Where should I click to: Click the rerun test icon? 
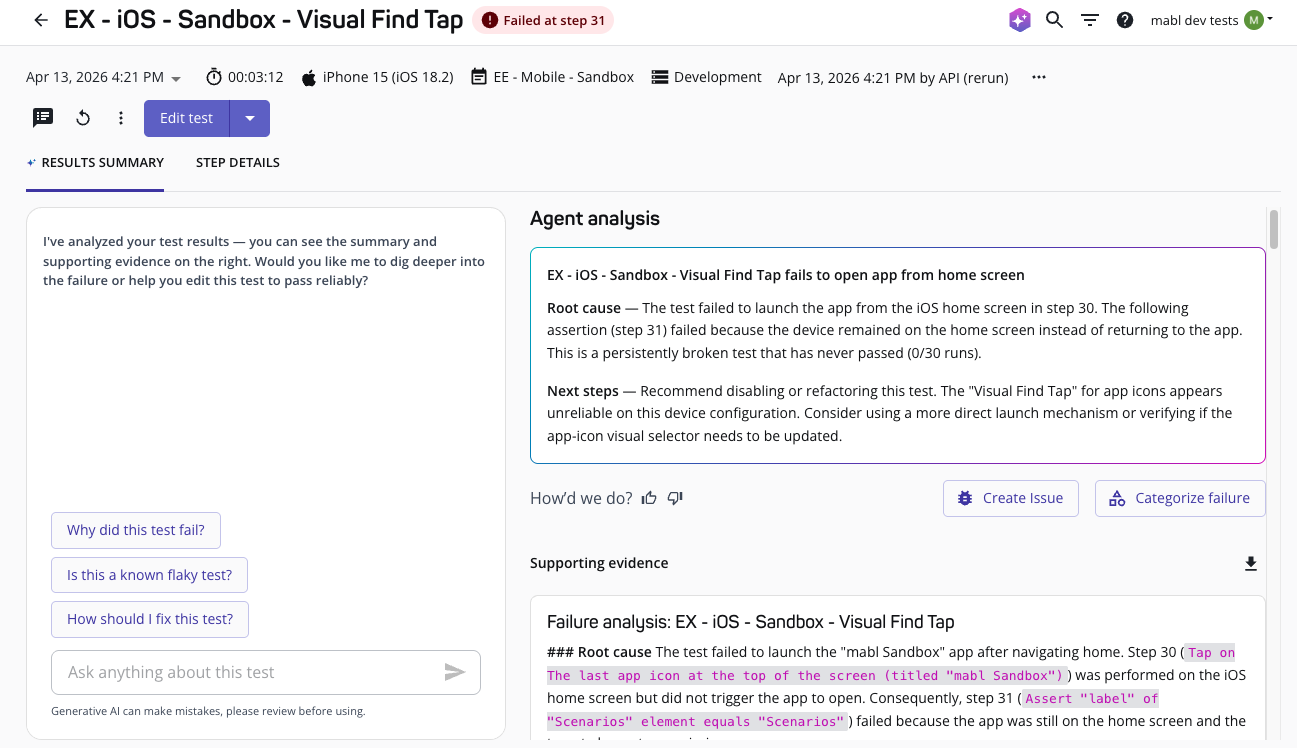83,118
